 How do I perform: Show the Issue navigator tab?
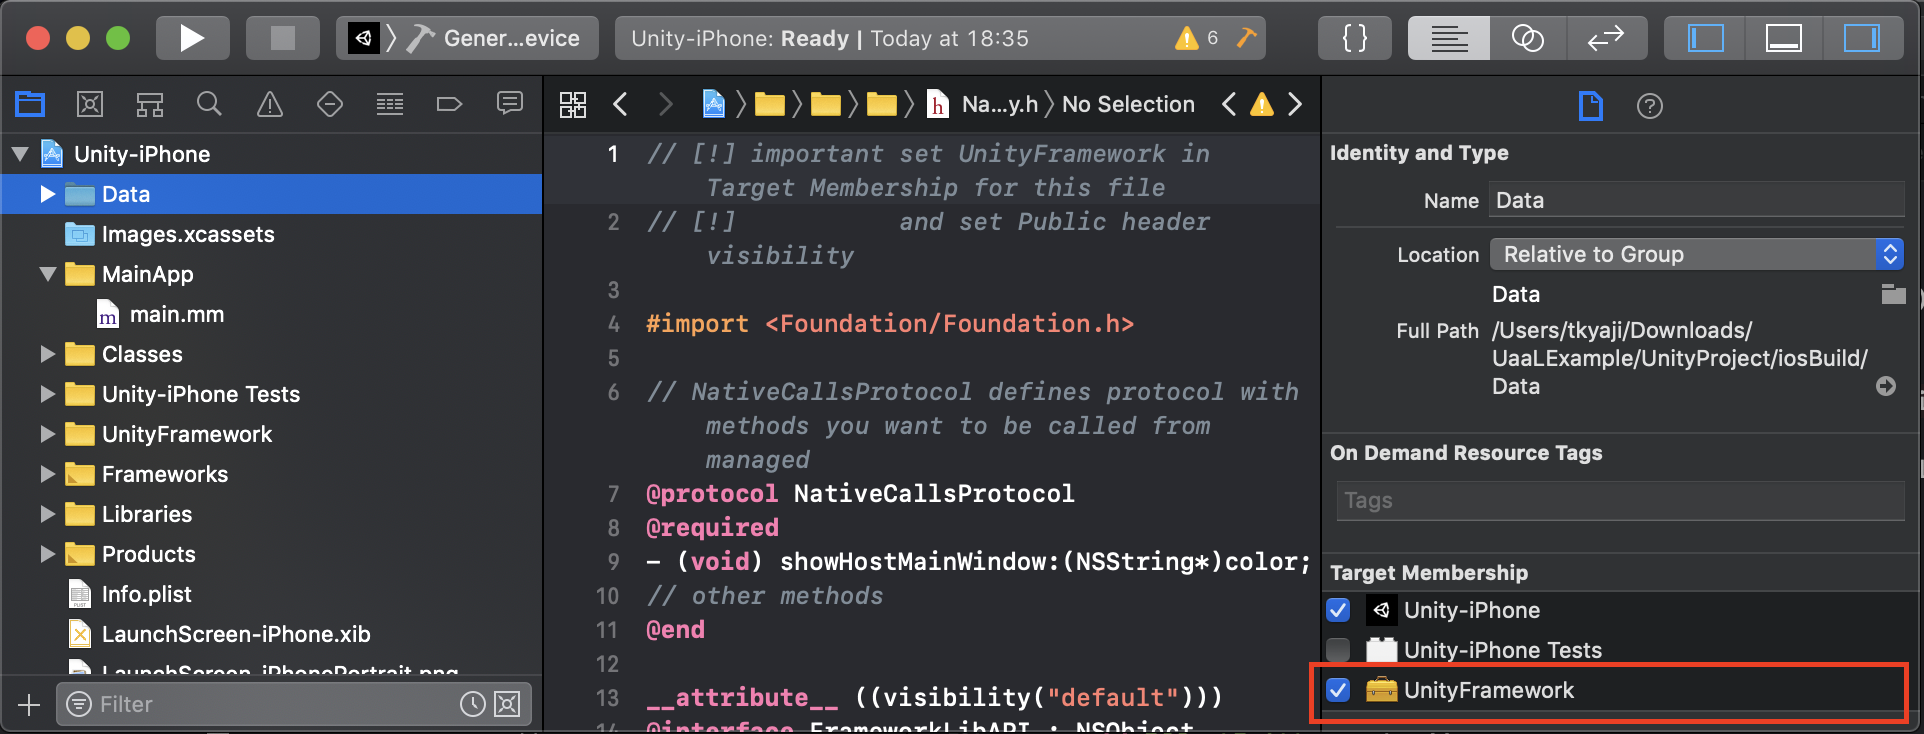click(x=270, y=103)
